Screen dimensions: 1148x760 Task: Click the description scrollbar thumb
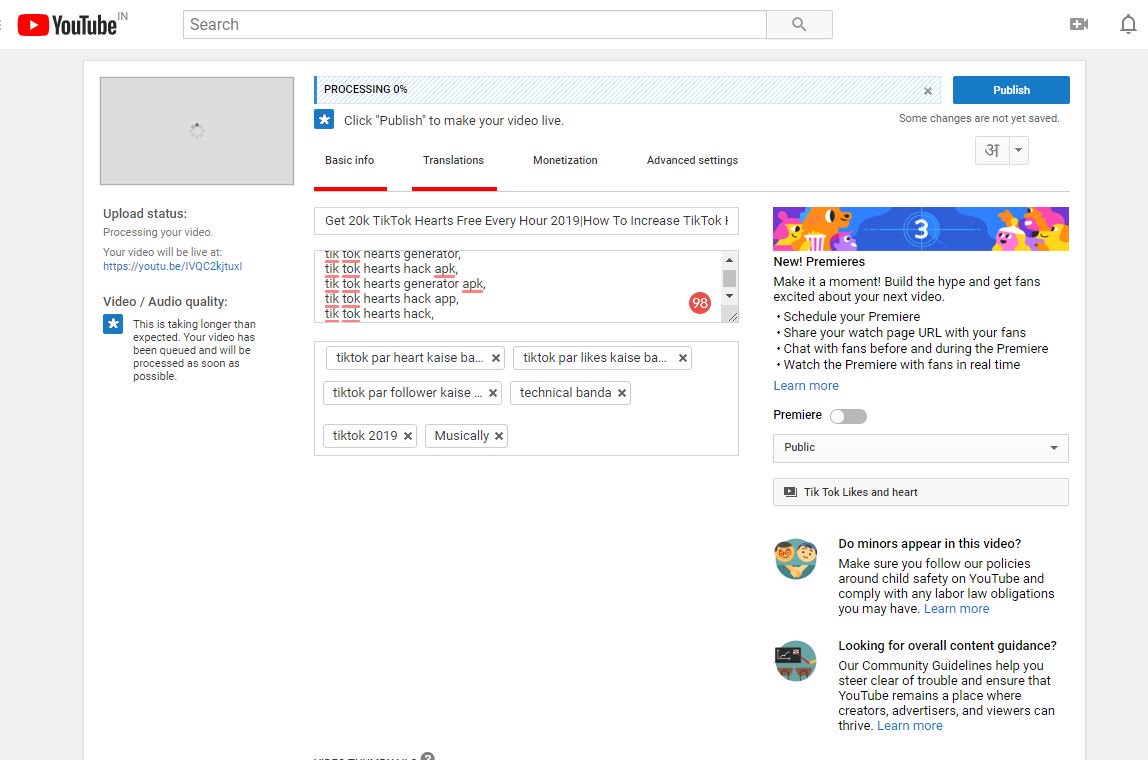coord(729,278)
